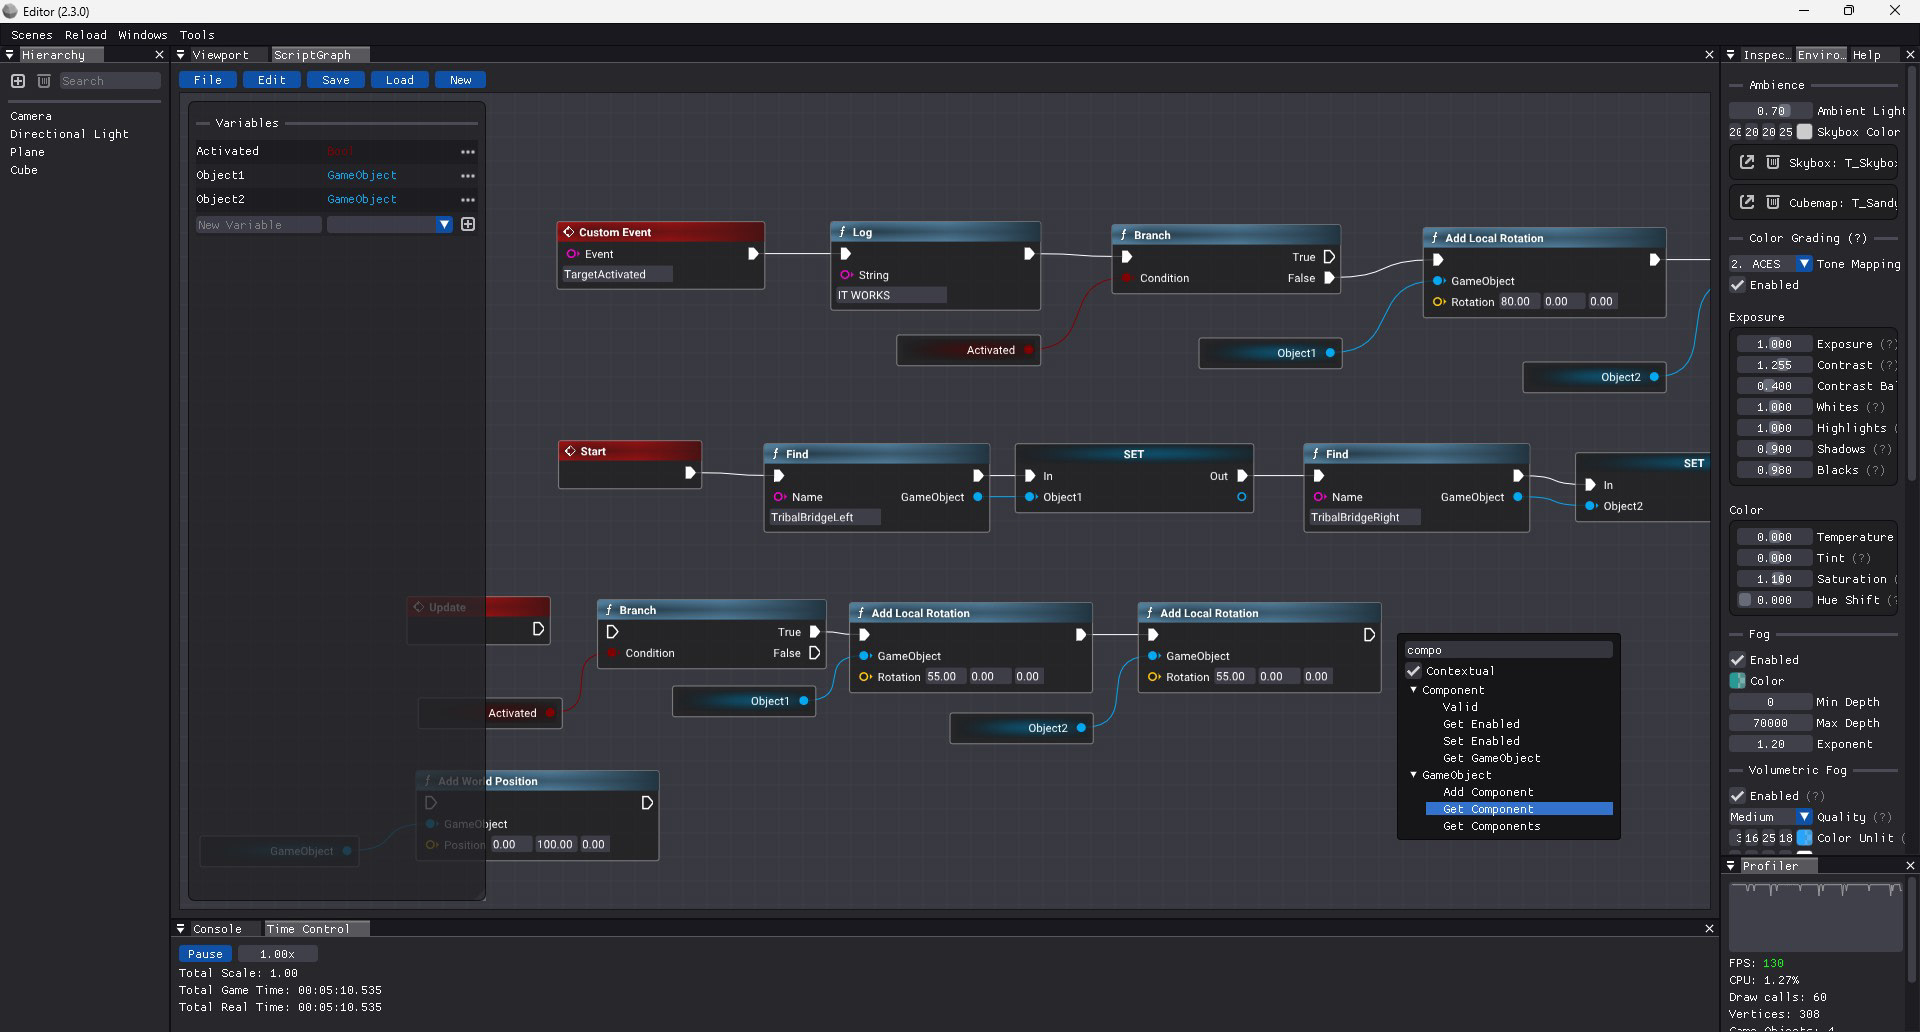Close the Profiler panel

point(1909,866)
